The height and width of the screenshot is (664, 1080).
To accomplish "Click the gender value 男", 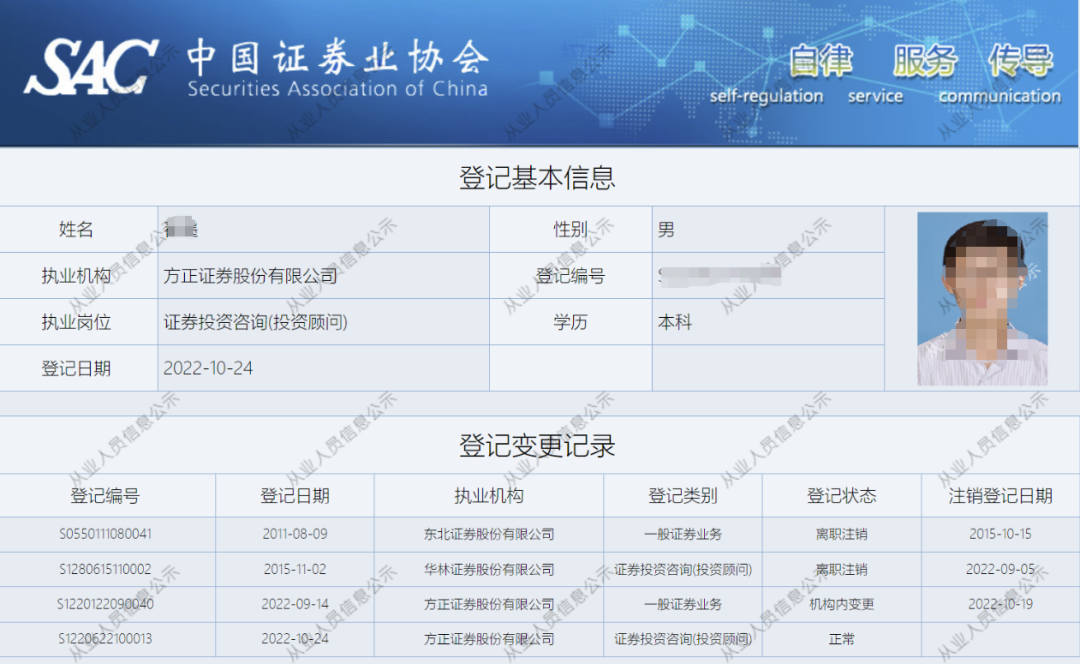I will 666,229.
